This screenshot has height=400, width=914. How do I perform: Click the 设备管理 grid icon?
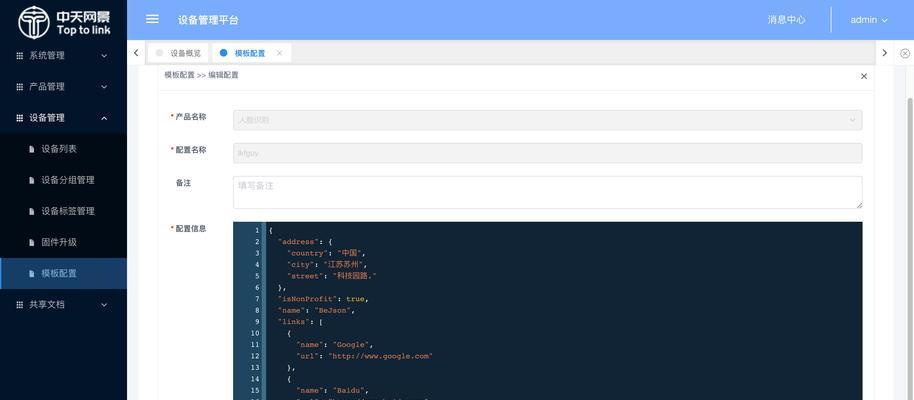point(19,118)
